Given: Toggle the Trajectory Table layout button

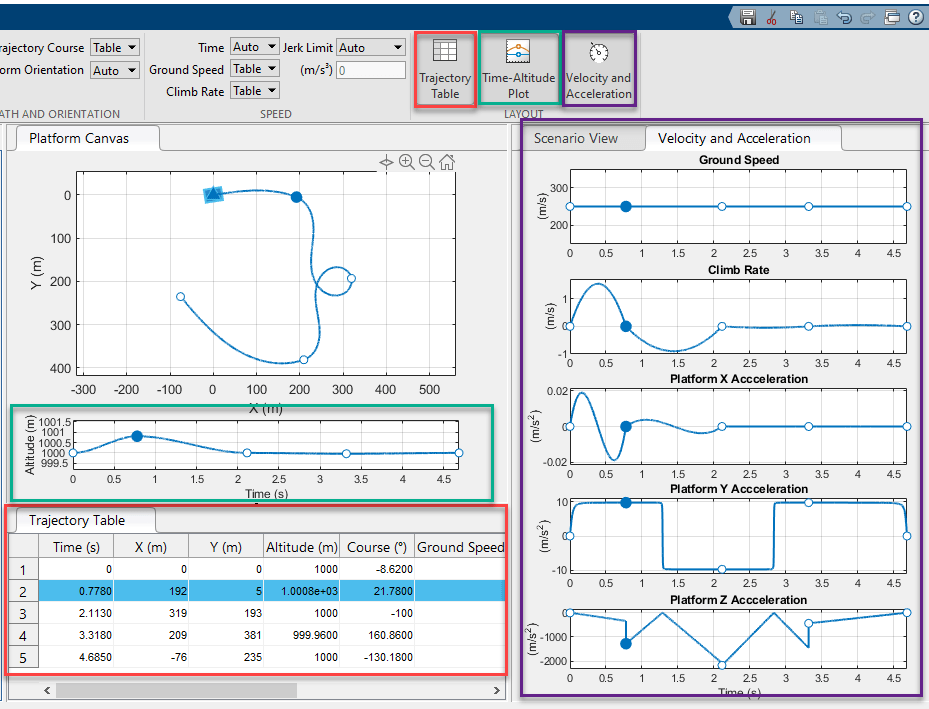Looking at the screenshot, I should tap(445, 69).
